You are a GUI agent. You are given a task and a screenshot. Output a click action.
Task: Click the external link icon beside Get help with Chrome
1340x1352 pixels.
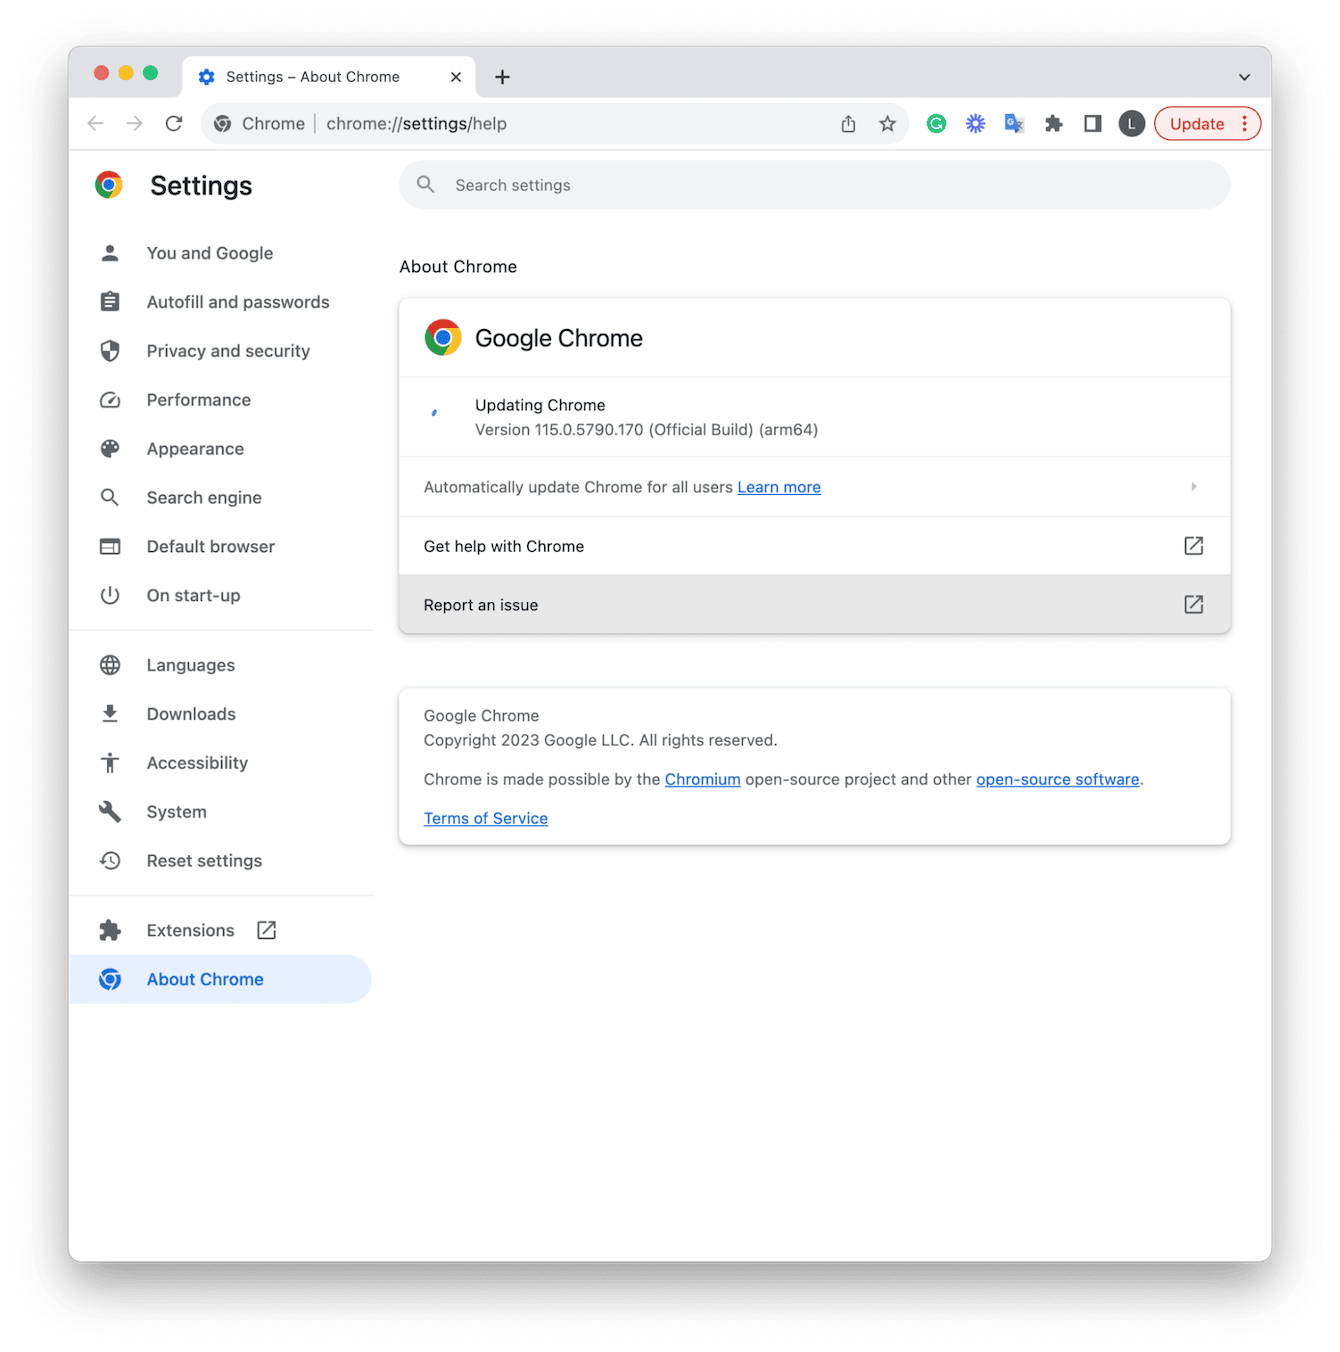coord(1193,546)
